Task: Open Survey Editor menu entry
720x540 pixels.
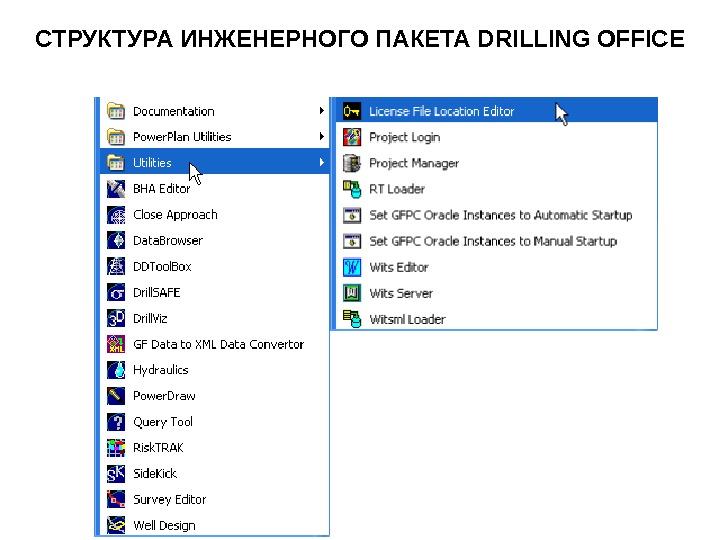Action: point(214,499)
